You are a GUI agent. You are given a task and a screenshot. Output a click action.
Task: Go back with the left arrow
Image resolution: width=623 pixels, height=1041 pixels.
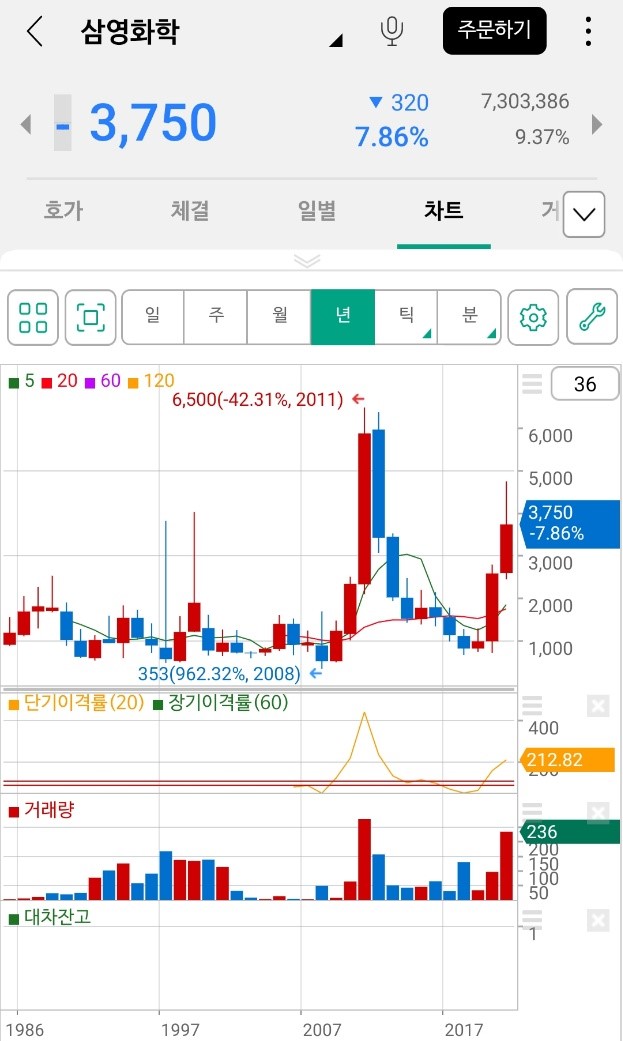(x=35, y=31)
